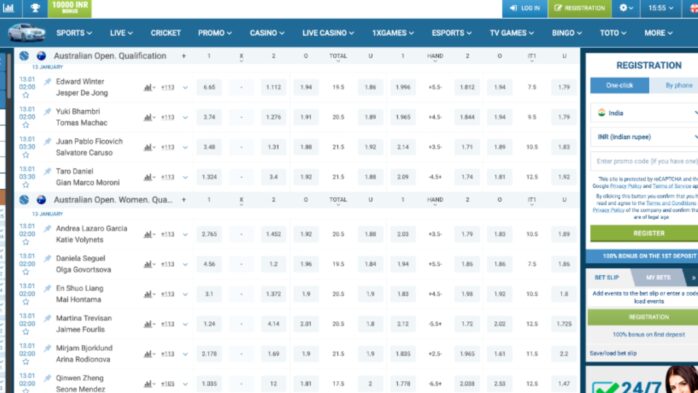The width and height of the screenshot is (698, 393).
Task: Open the SPORTS menu
Action: pos(74,33)
